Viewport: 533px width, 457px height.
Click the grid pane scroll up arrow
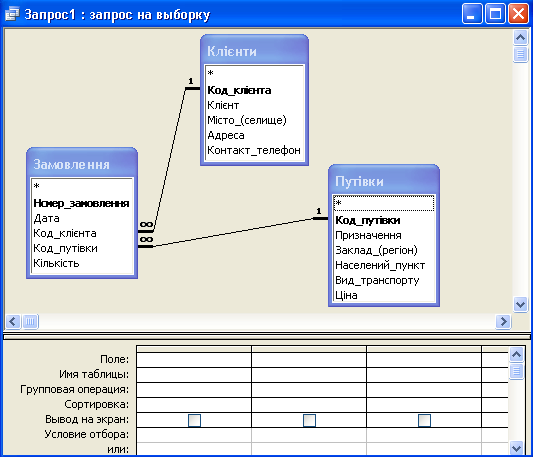click(x=516, y=355)
